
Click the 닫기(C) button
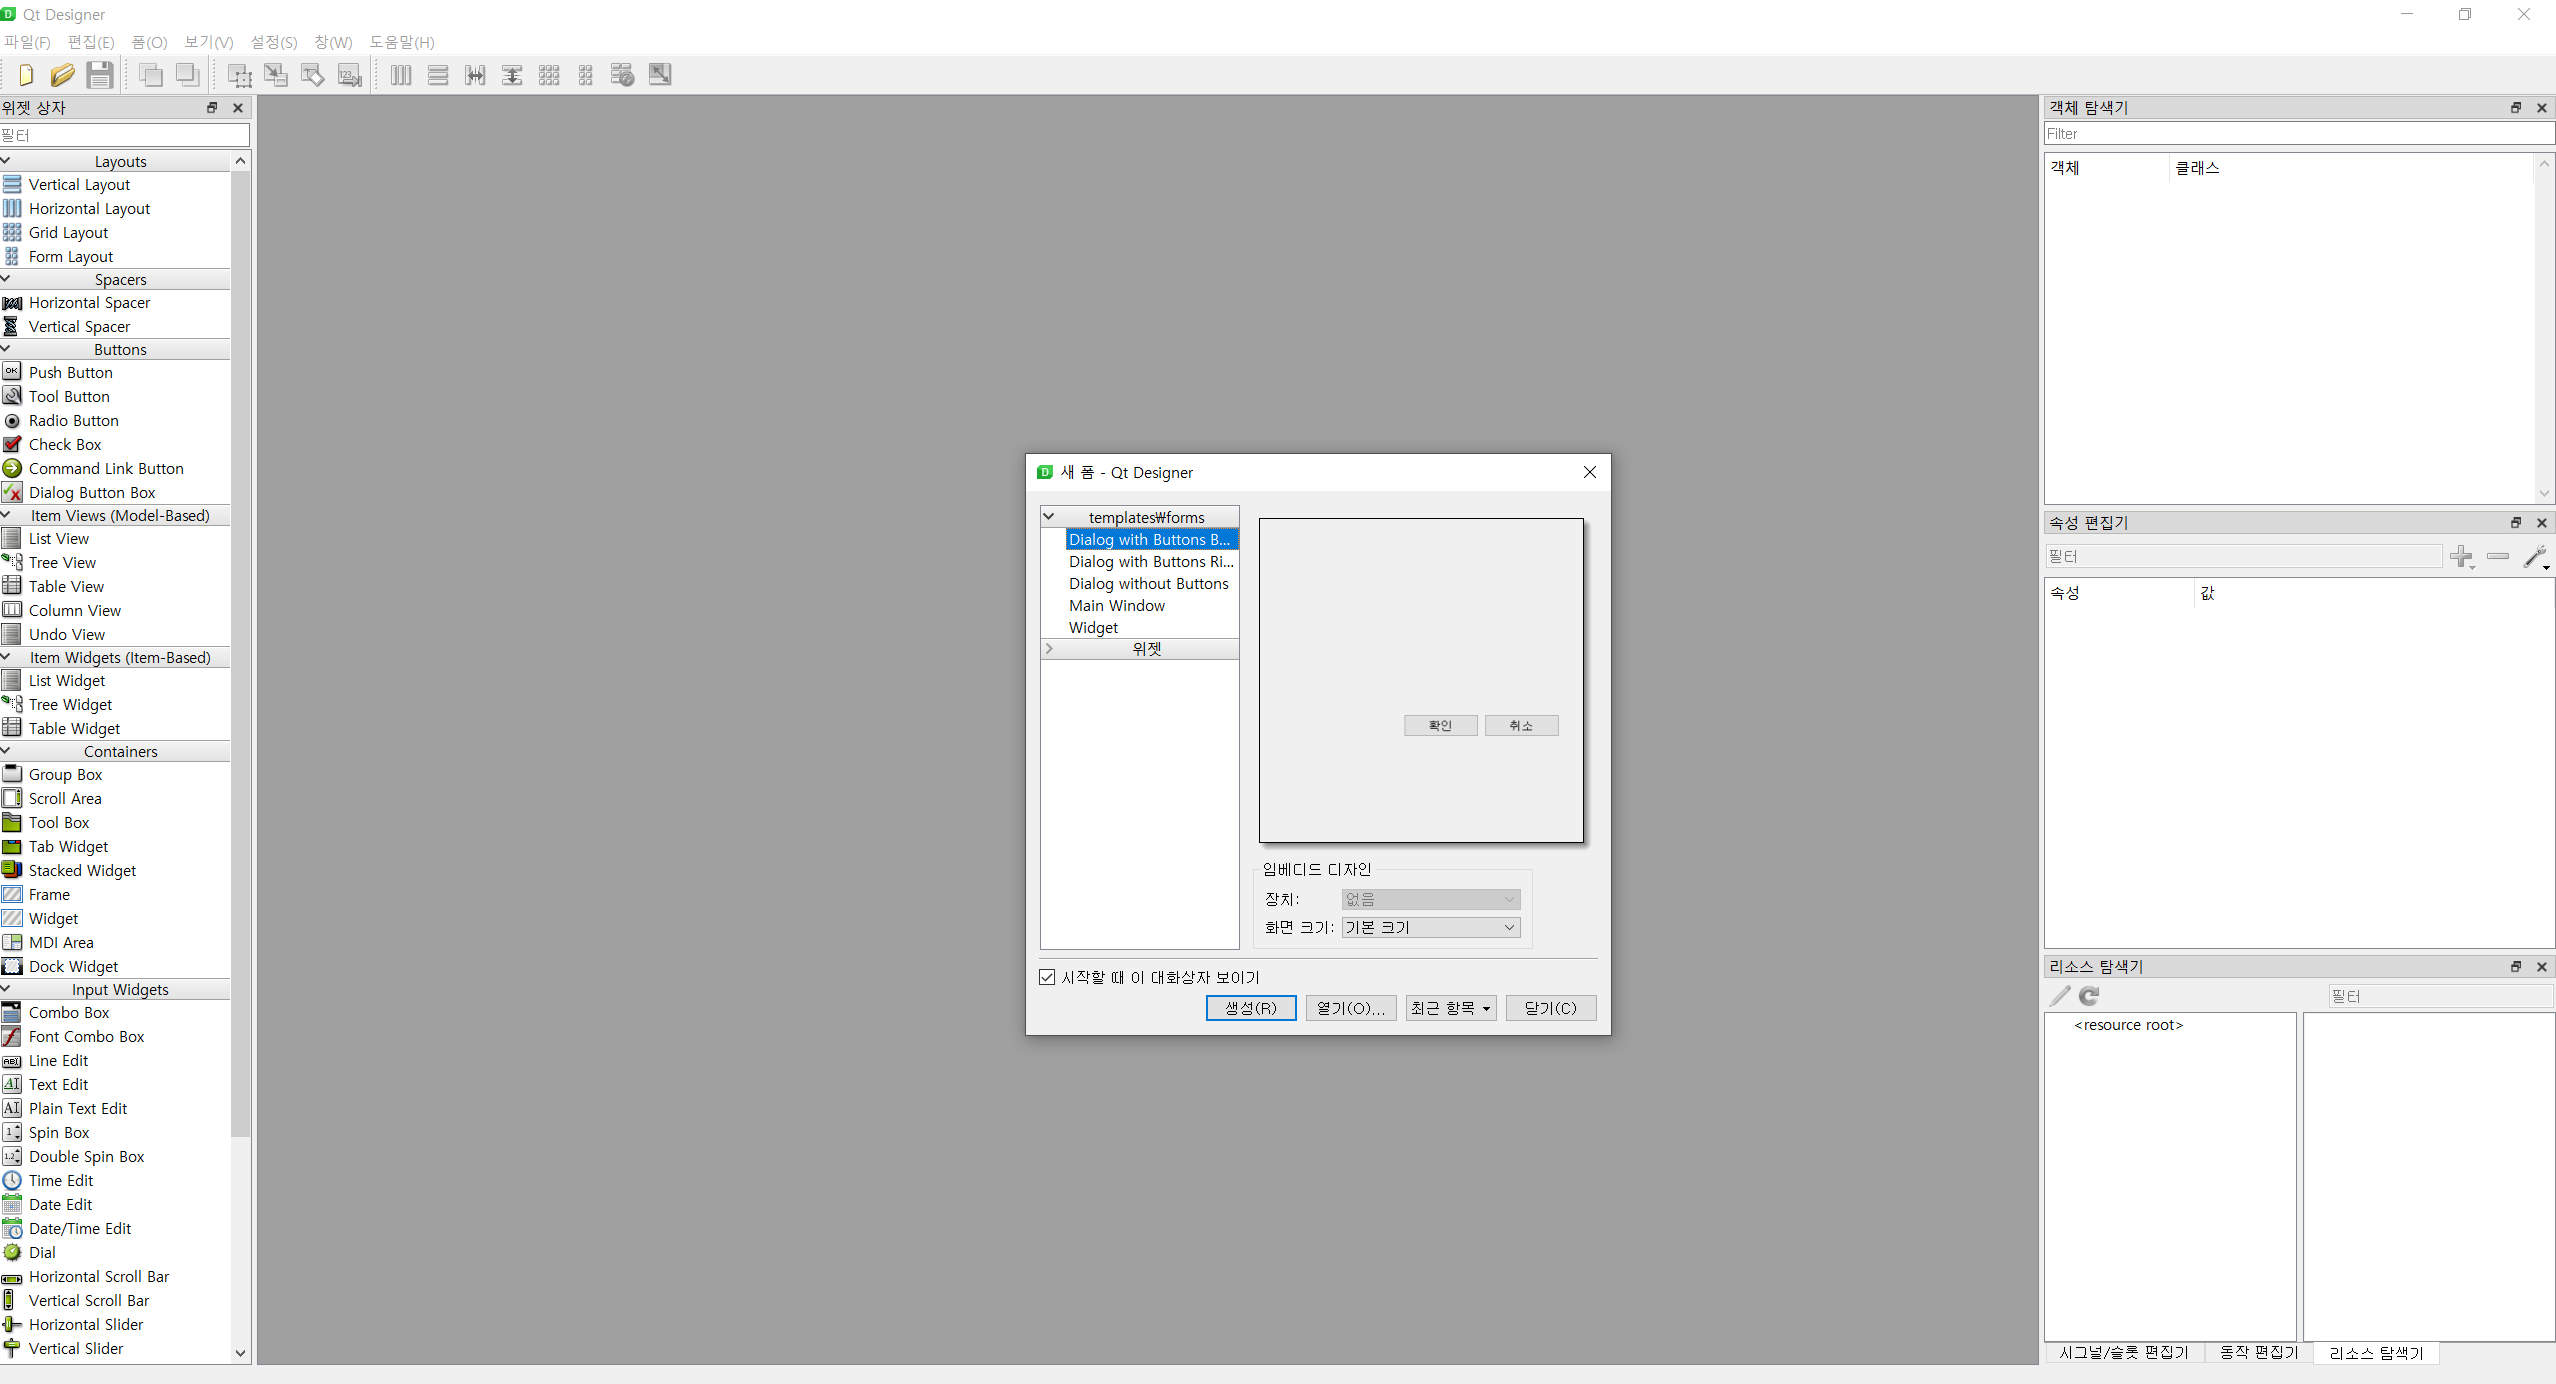point(1550,1008)
